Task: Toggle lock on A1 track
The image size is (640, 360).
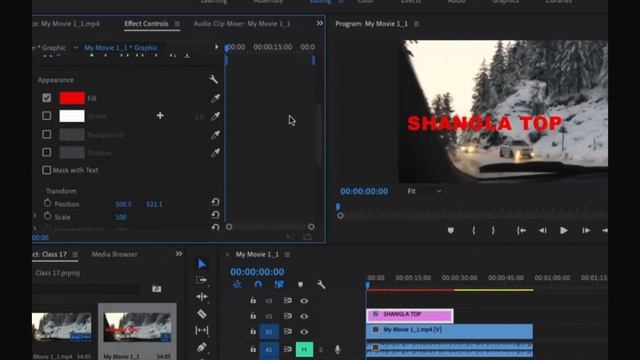Action: [x=253, y=349]
